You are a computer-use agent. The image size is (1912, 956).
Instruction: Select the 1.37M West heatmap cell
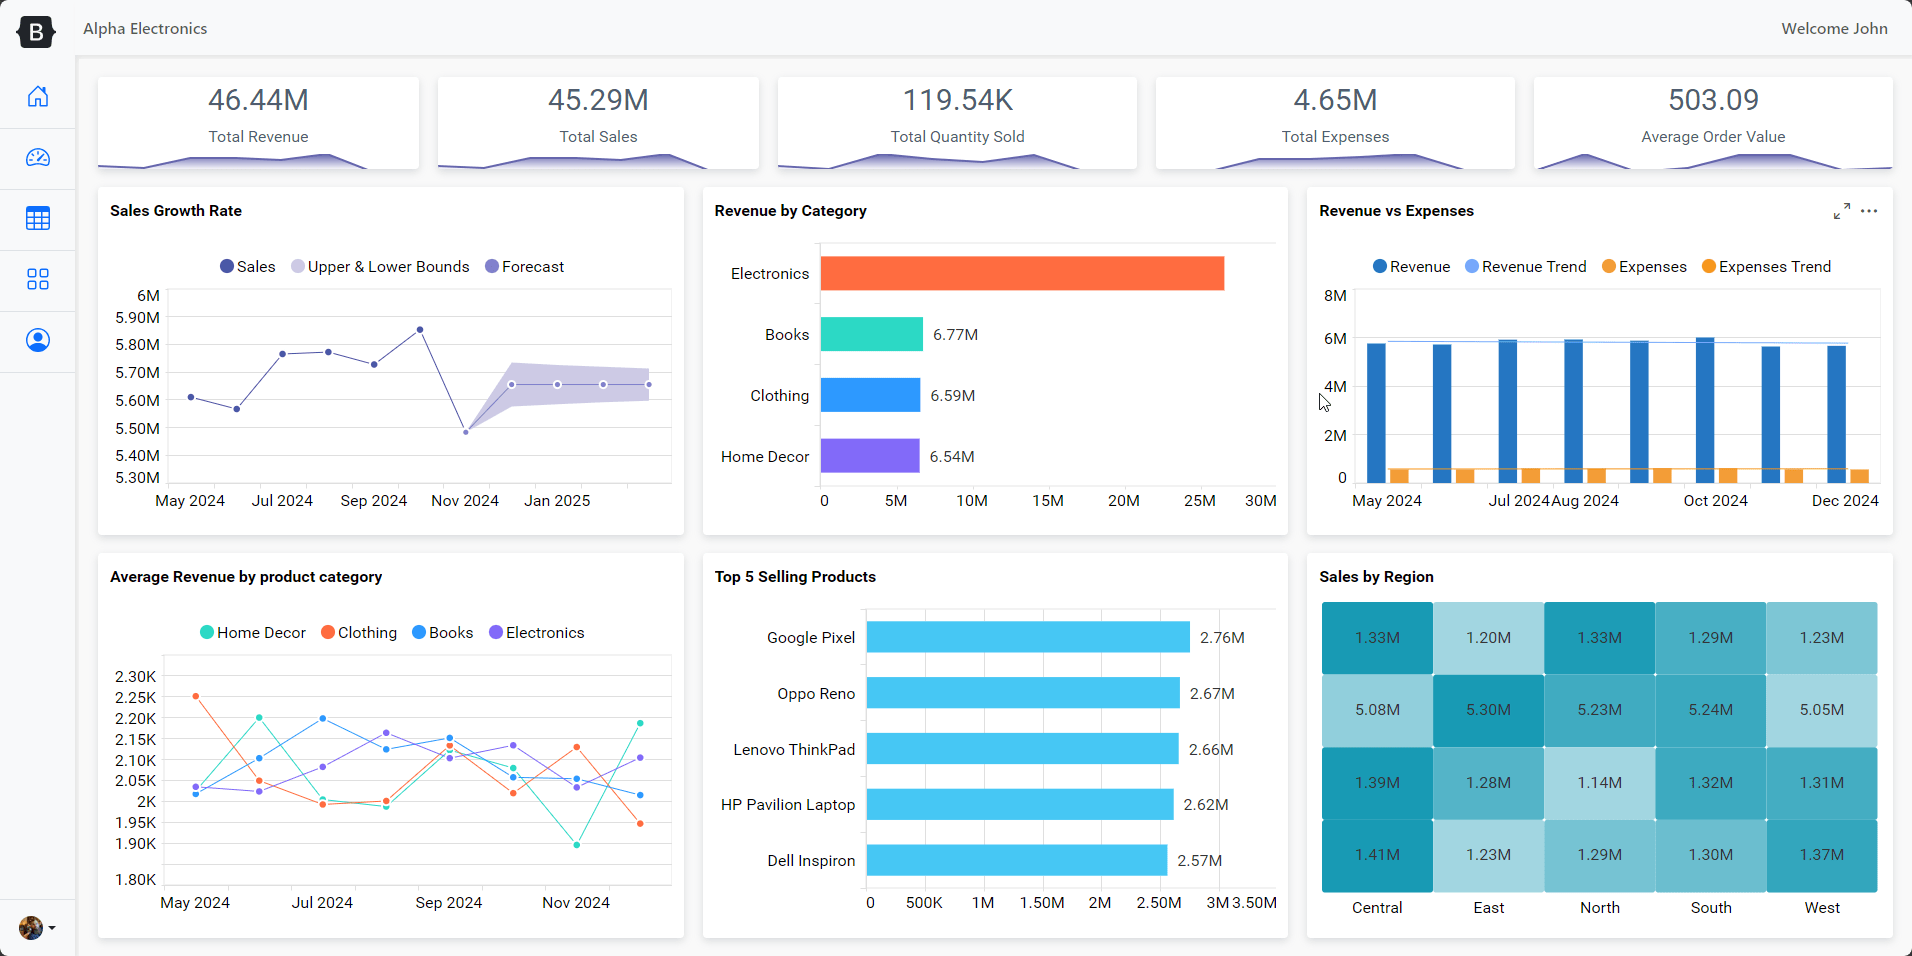click(1822, 855)
